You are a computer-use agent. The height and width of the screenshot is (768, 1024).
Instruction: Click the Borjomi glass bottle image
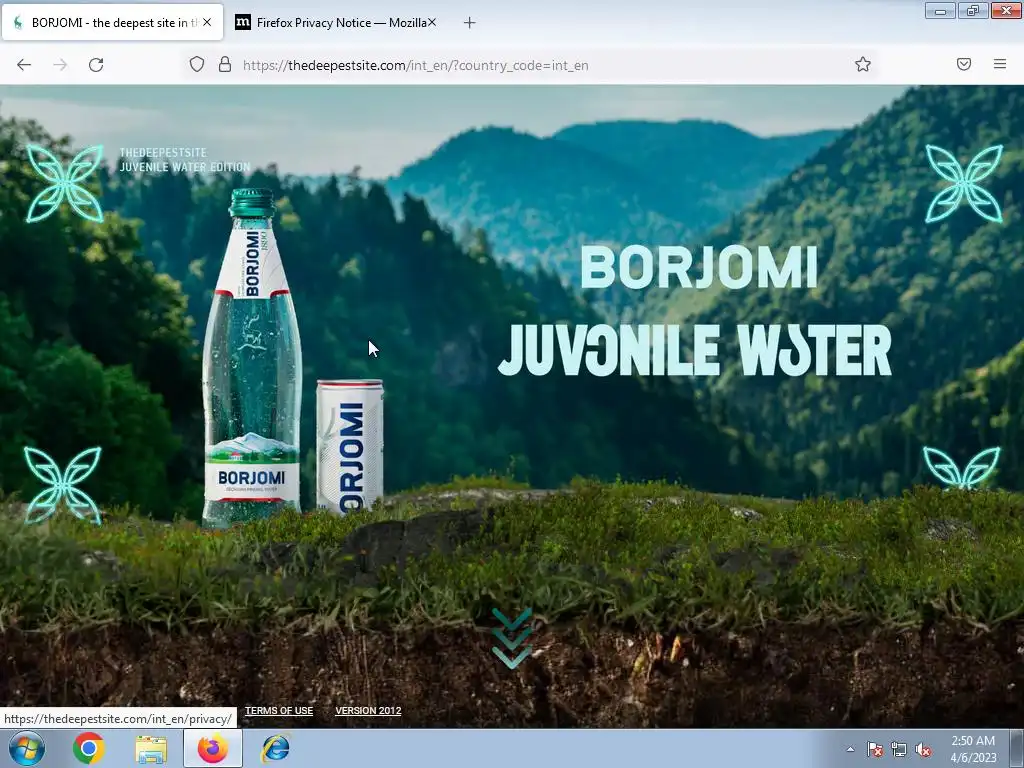(x=252, y=358)
